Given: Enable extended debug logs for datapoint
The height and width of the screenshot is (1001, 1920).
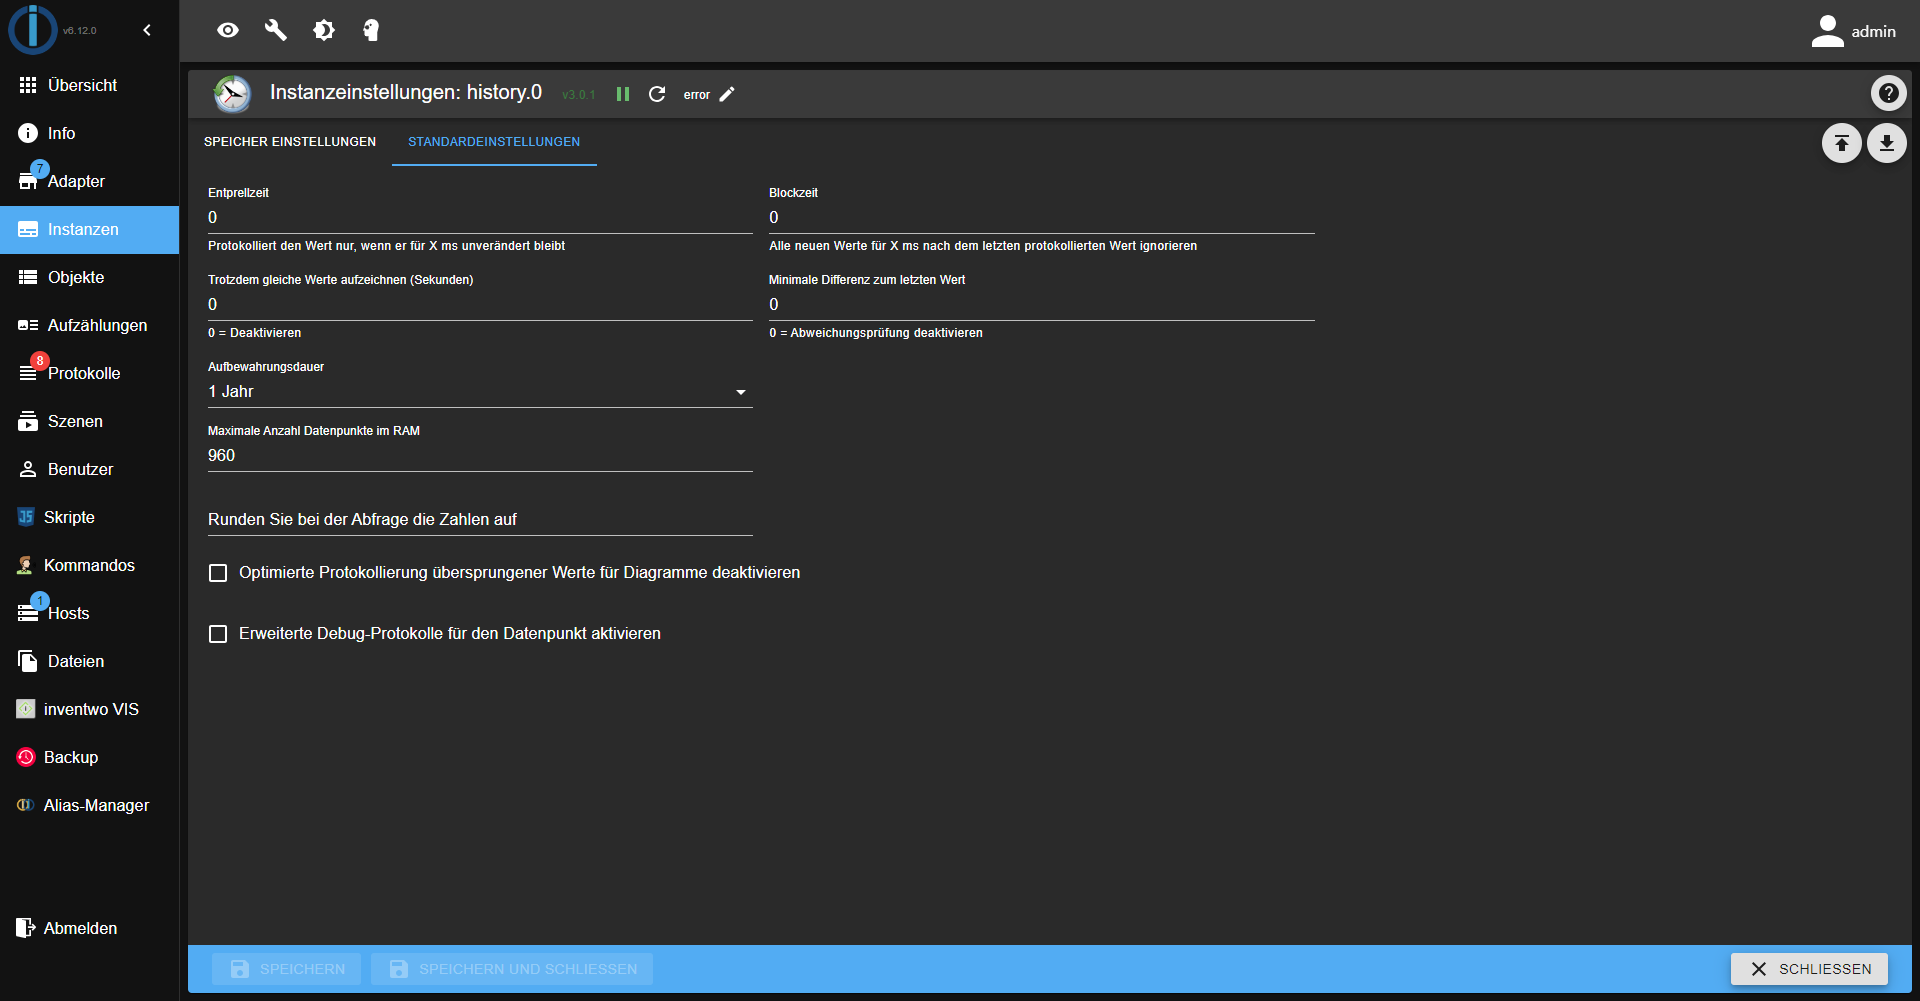Looking at the screenshot, I should [218, 633].
